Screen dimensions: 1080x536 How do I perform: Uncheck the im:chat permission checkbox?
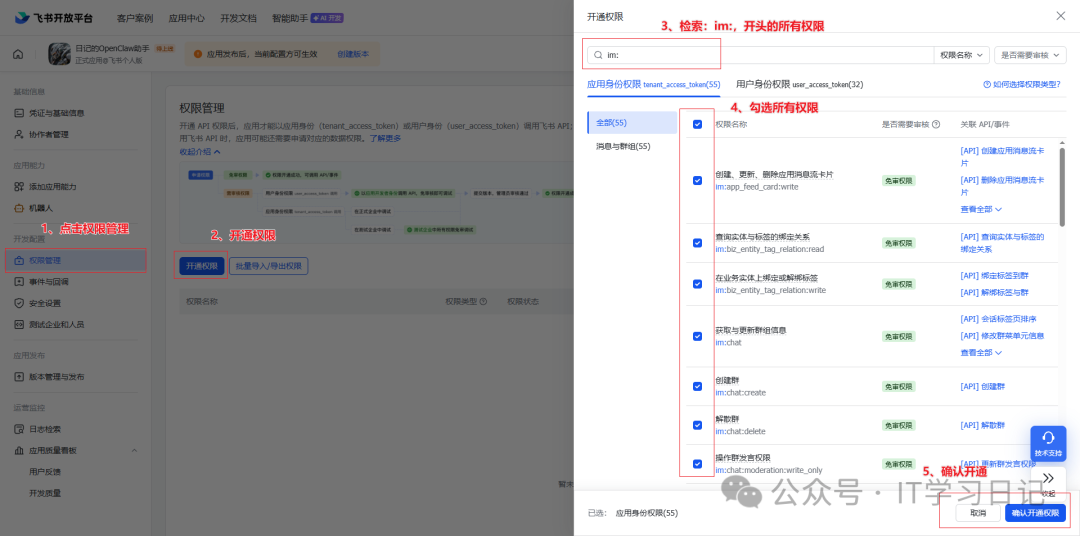pyautogui.click(x=697, y=336)
